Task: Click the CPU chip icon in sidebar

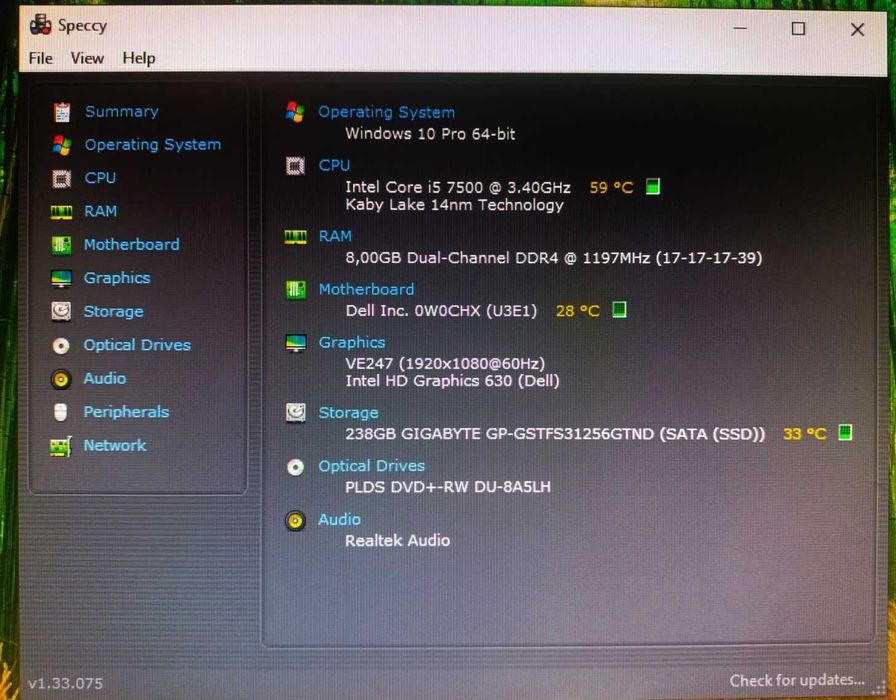Action: pyautogui.click(x=62, y=178)
